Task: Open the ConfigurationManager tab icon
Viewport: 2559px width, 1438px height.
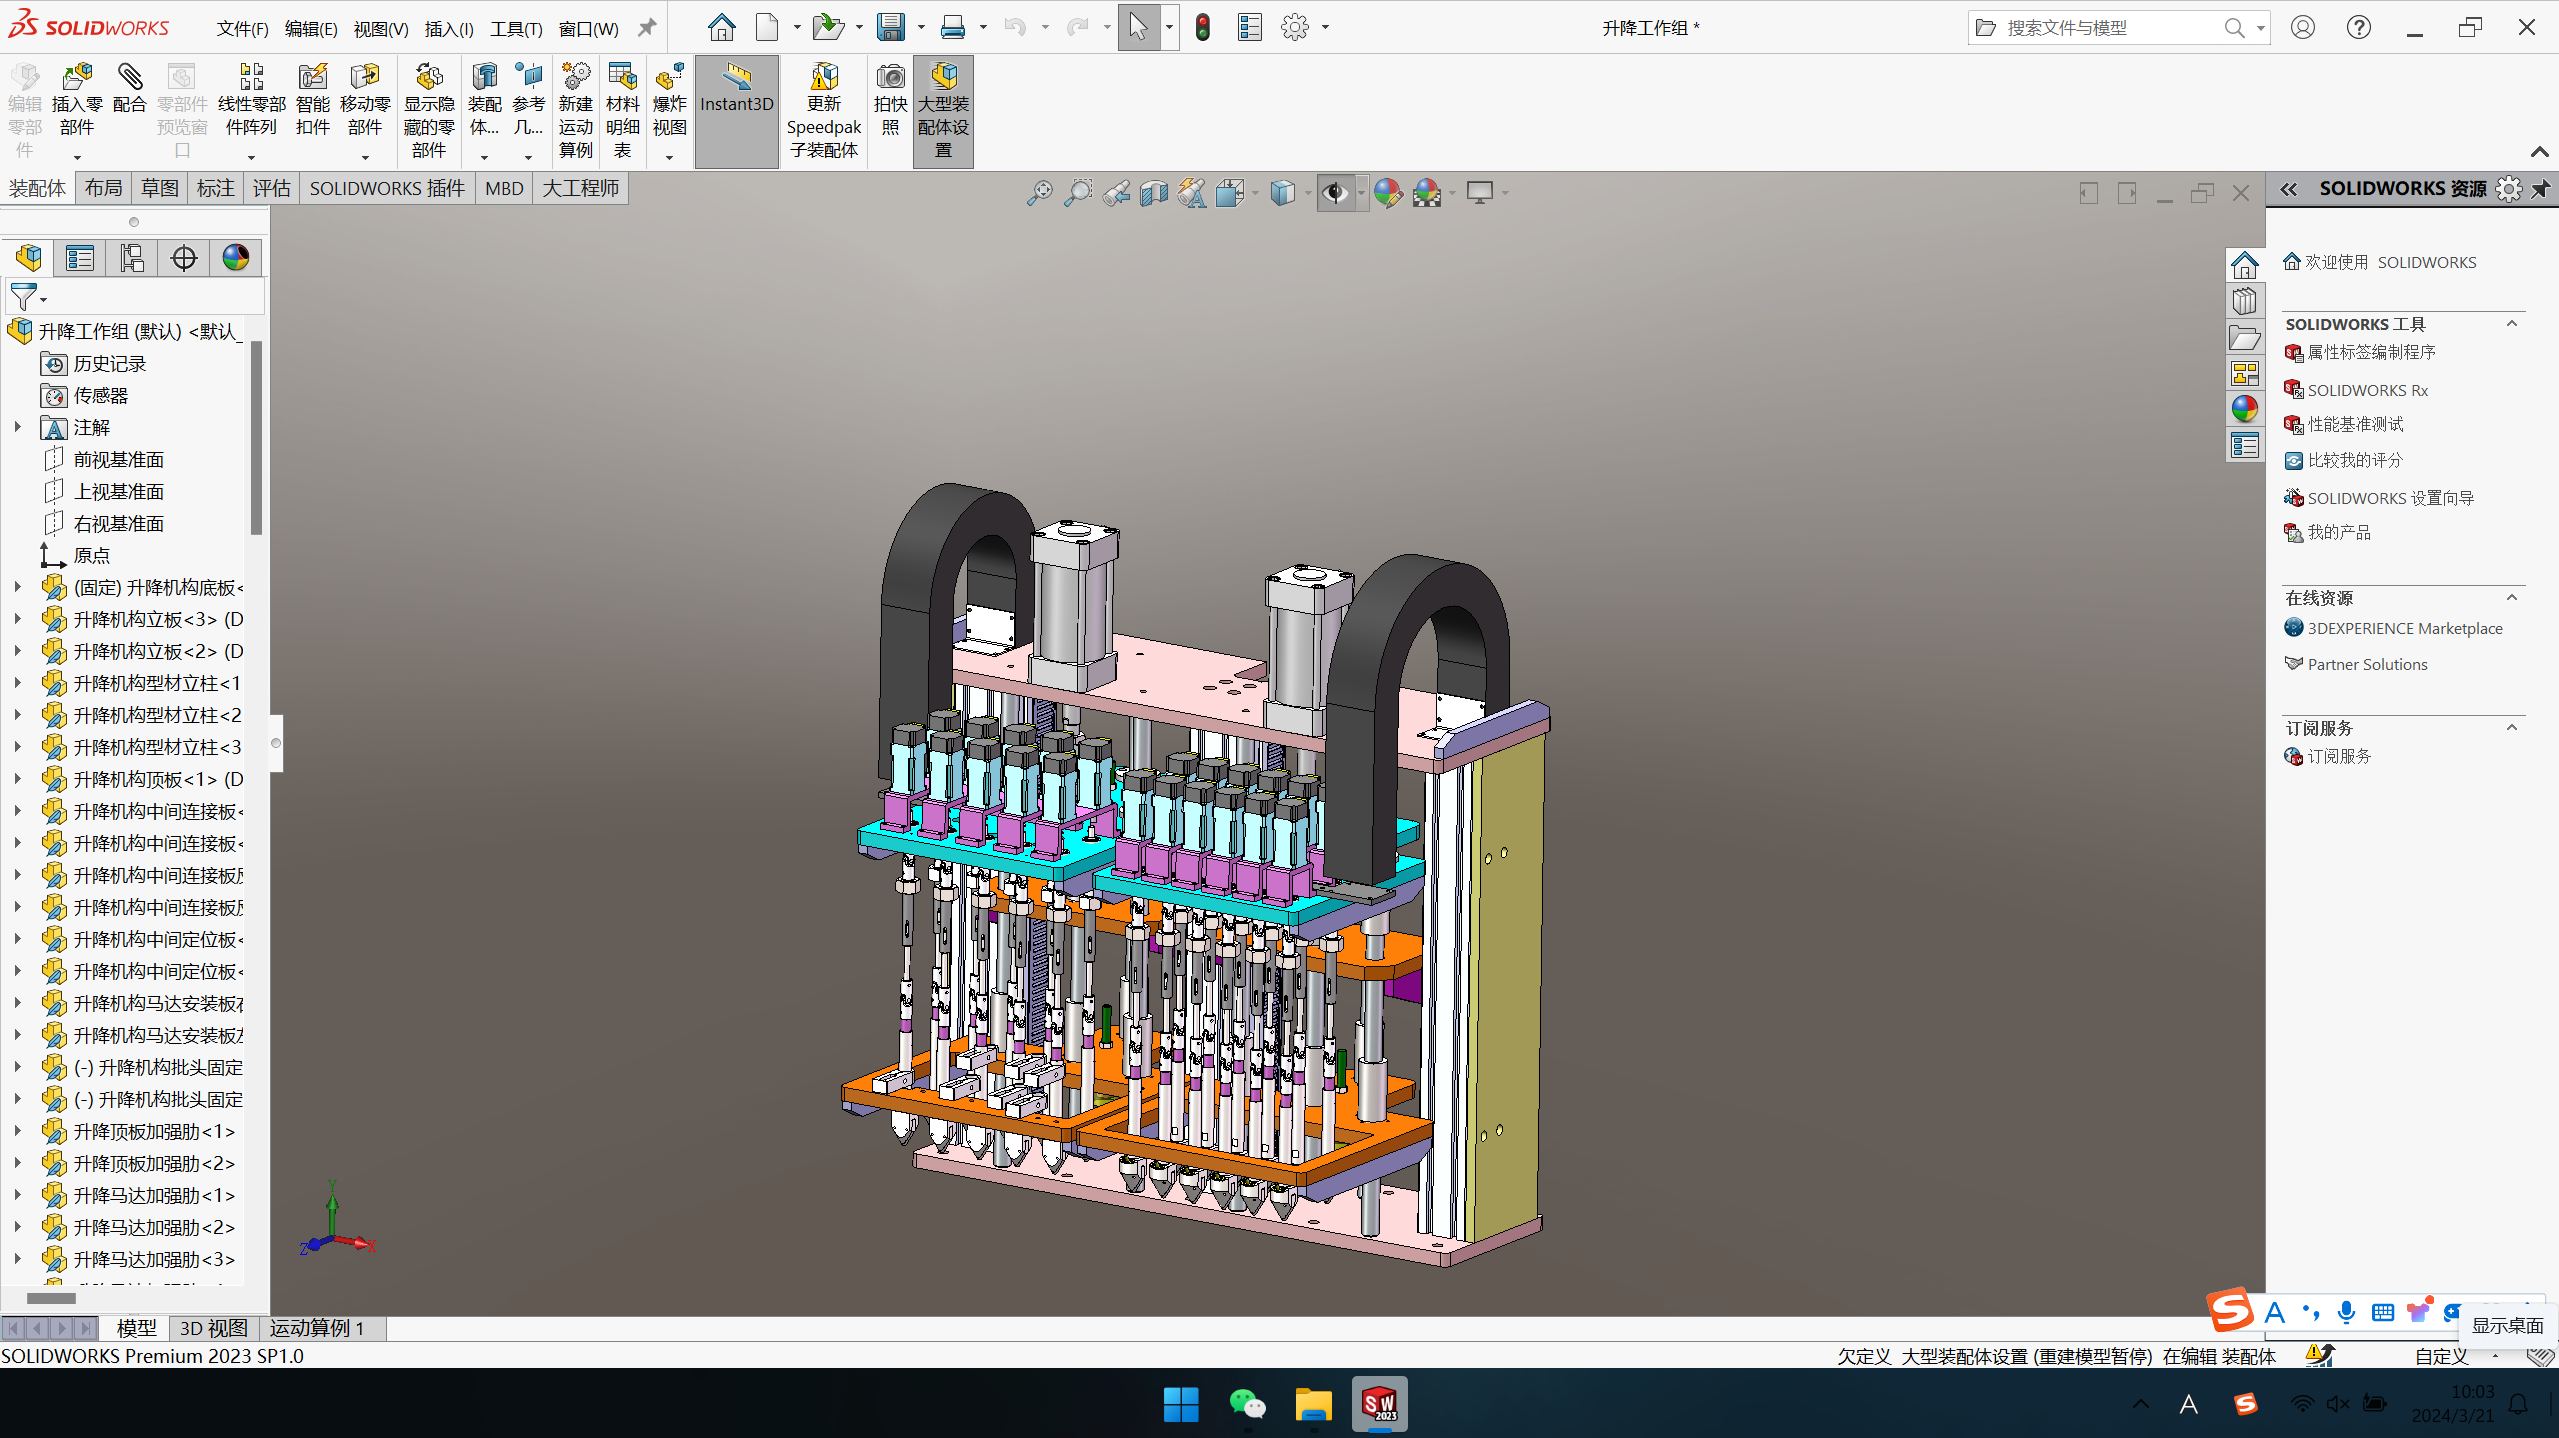Action: coord(132,258)
